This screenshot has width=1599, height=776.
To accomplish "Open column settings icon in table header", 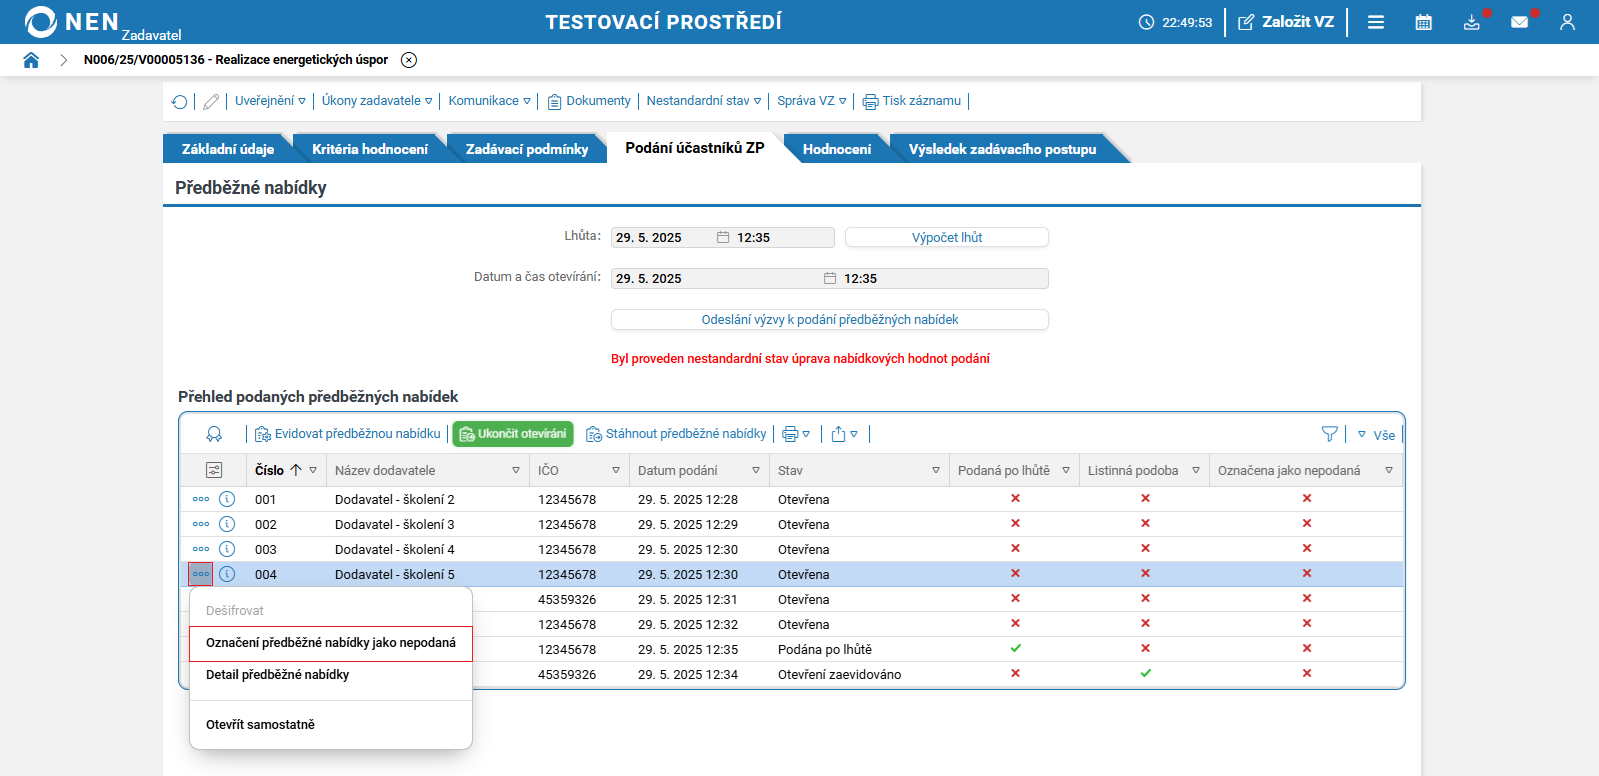I will click(x=214, y=470).
